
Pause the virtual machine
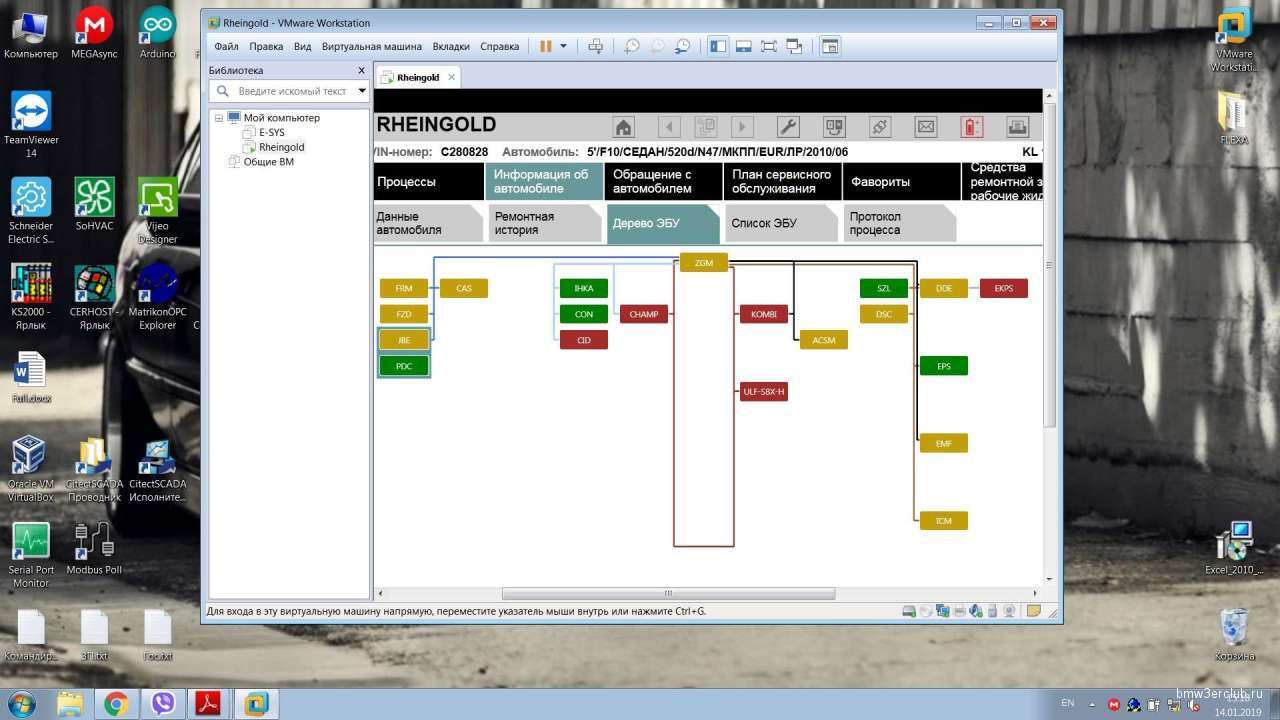pyautogui.click(x=546, y=46)
